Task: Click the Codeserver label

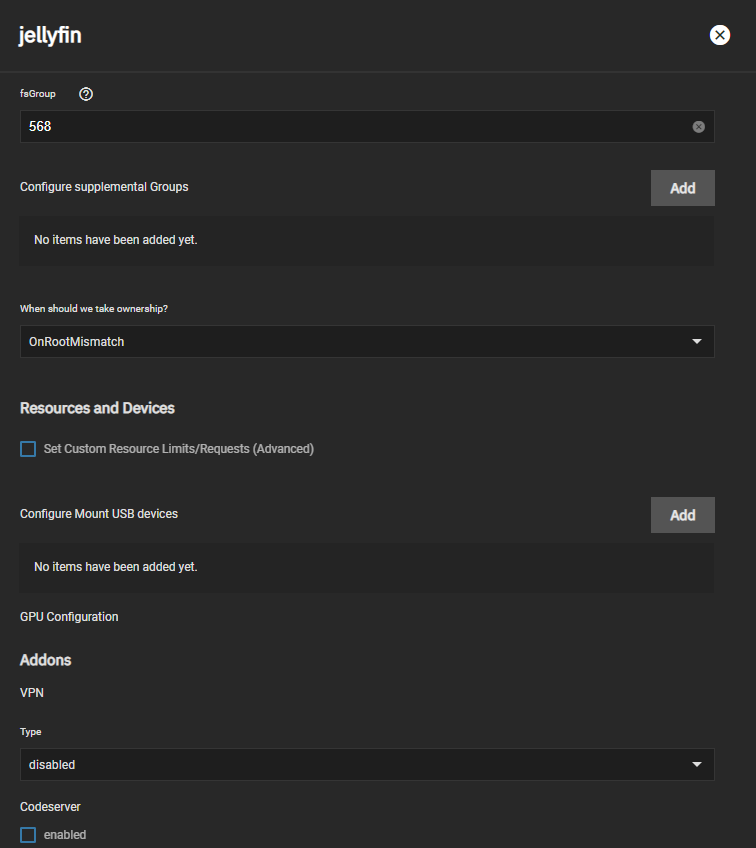Action: click(x=50, y=806)
